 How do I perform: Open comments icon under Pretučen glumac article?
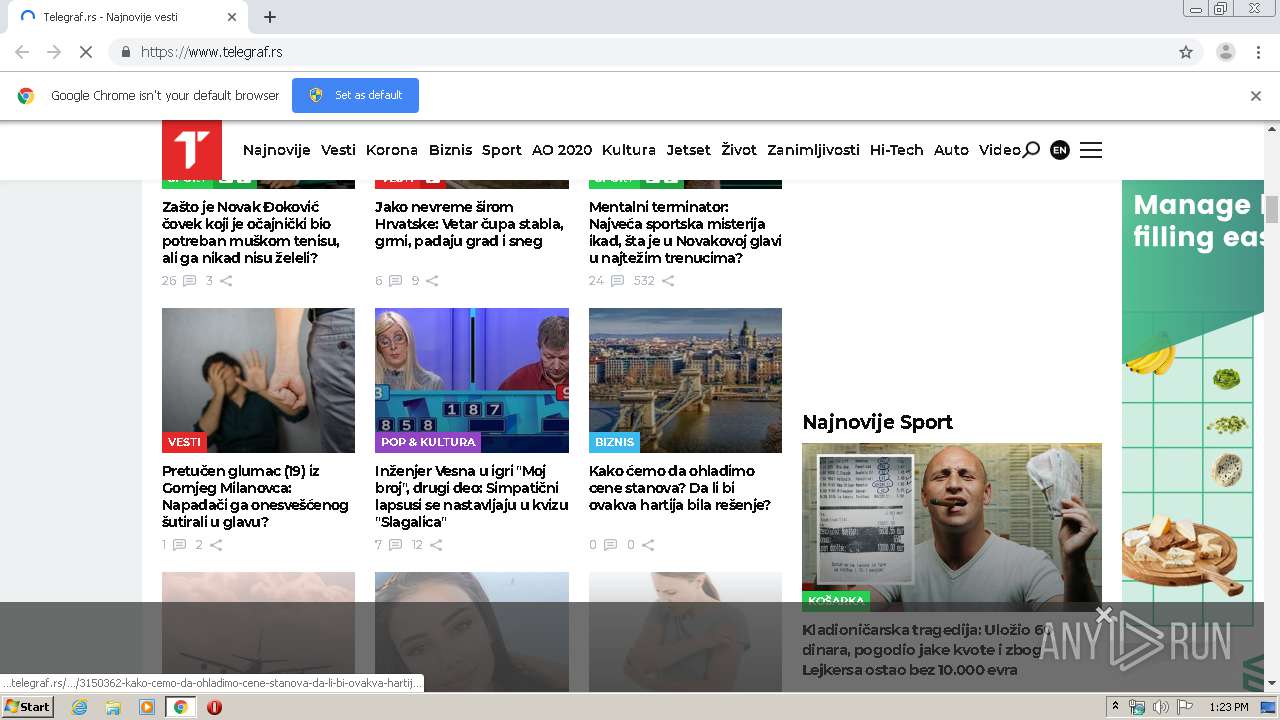179,545
